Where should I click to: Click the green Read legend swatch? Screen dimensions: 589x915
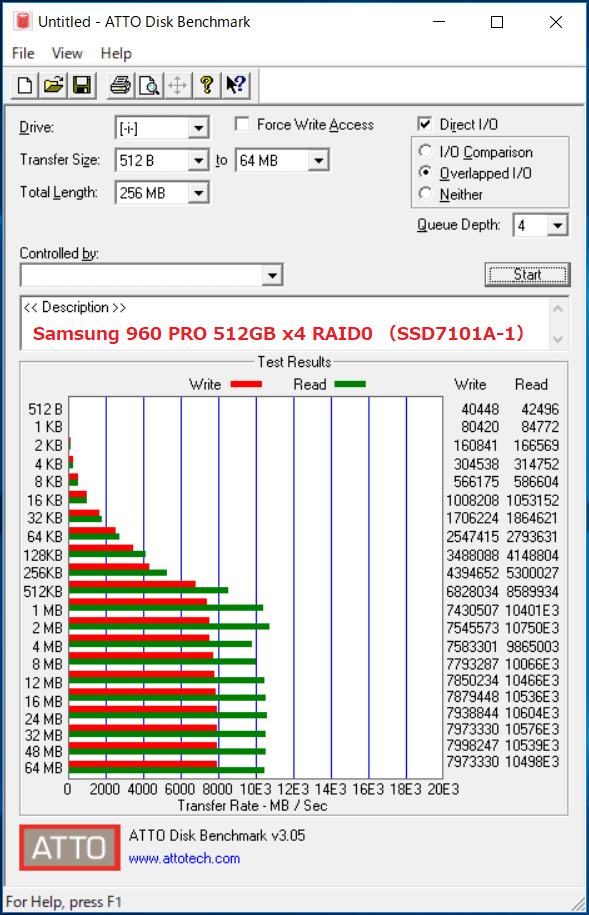point(350,384)
